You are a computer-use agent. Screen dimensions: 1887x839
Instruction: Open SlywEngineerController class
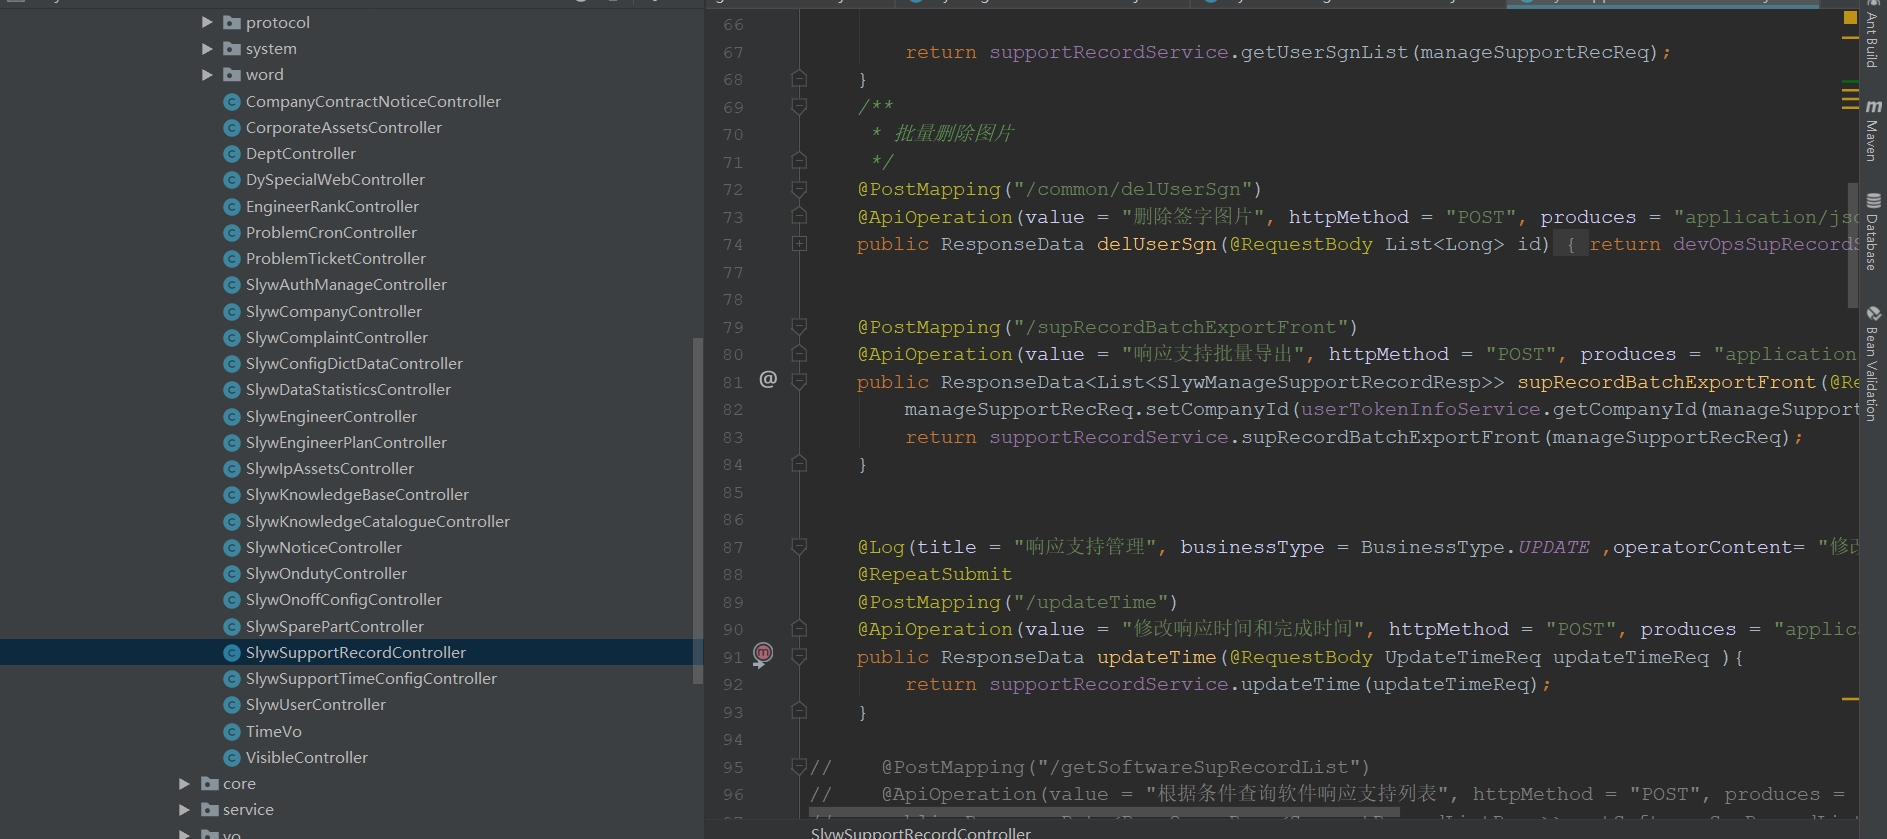(331, 416)
